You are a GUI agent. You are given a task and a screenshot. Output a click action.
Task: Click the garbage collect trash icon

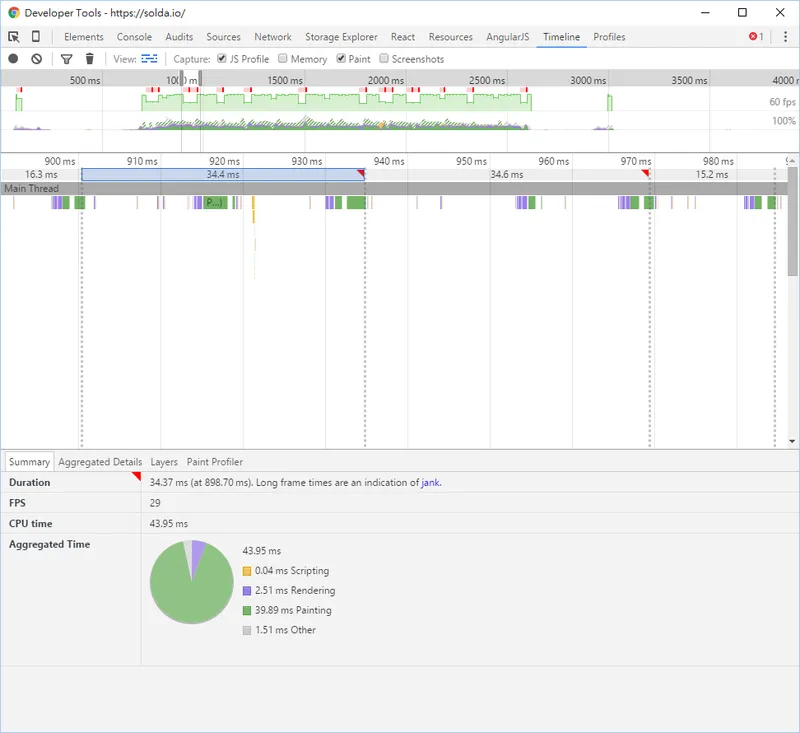(90, 59)
